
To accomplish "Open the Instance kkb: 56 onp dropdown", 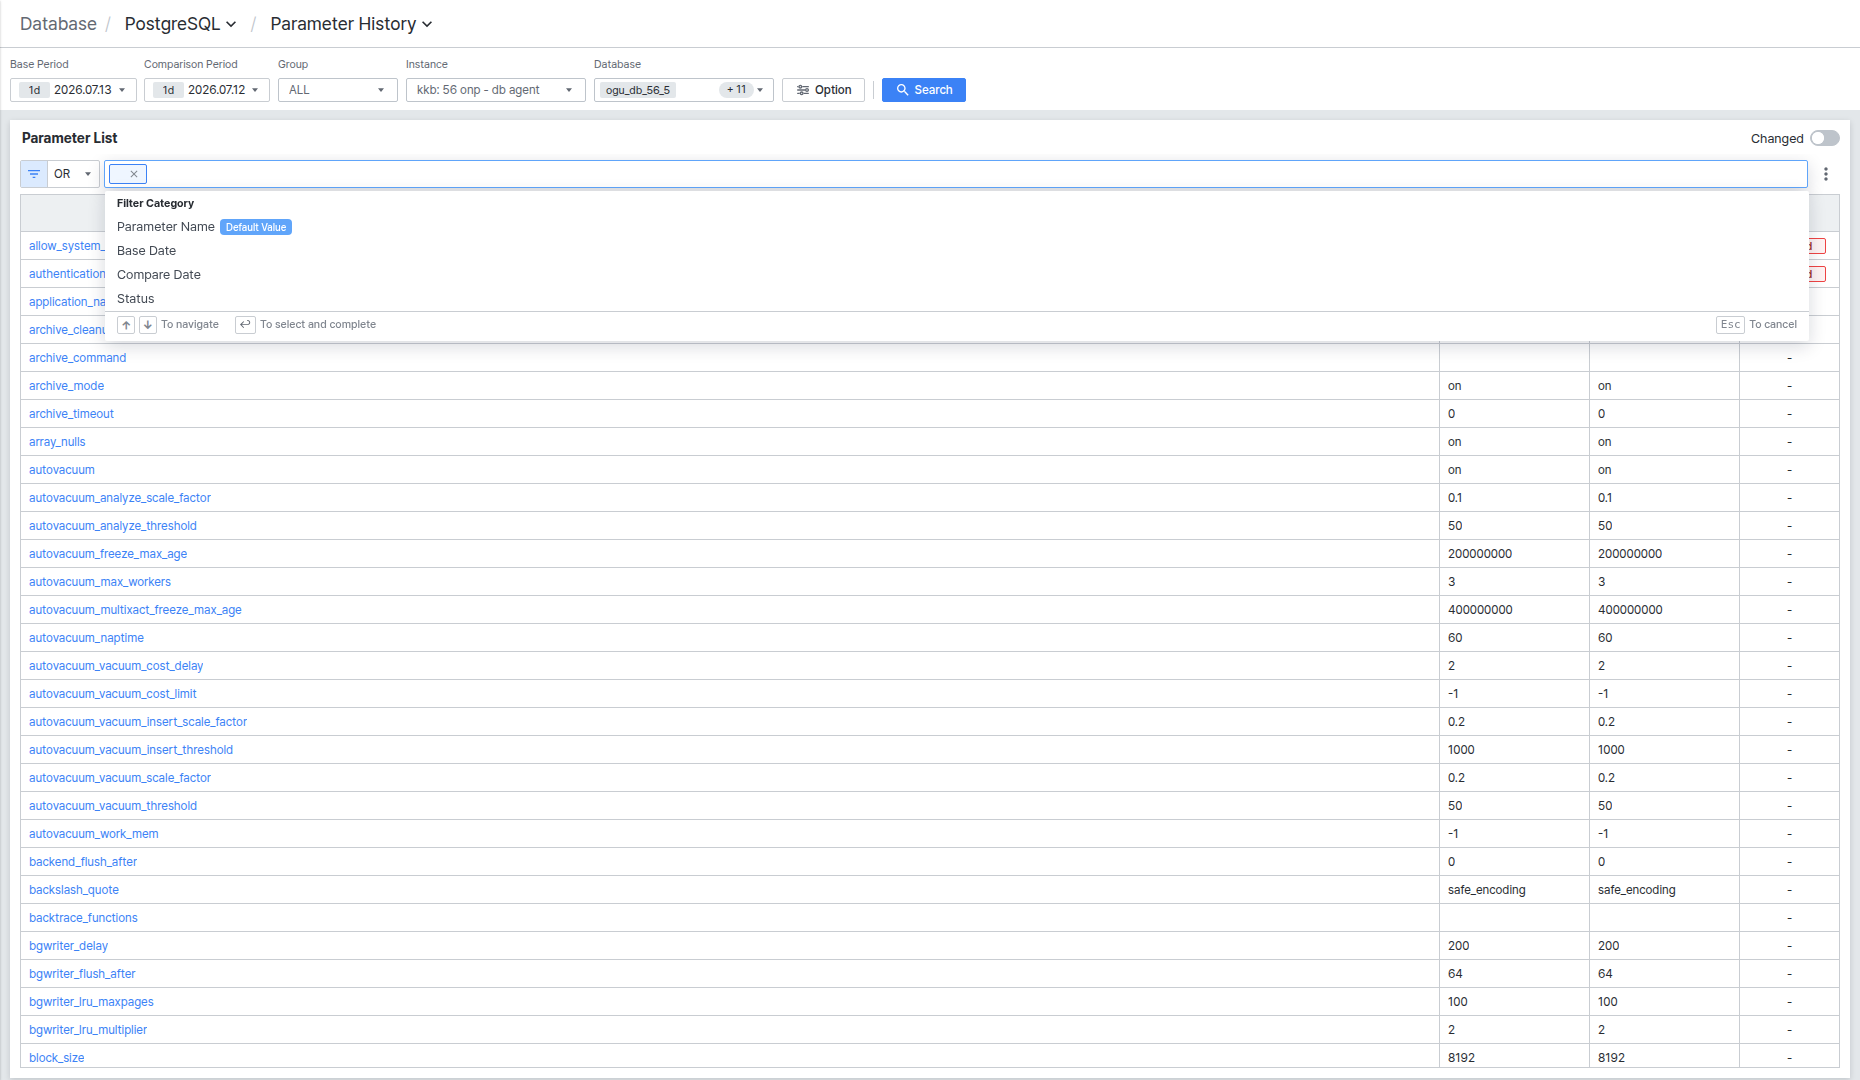I will (x=495, y=90).
